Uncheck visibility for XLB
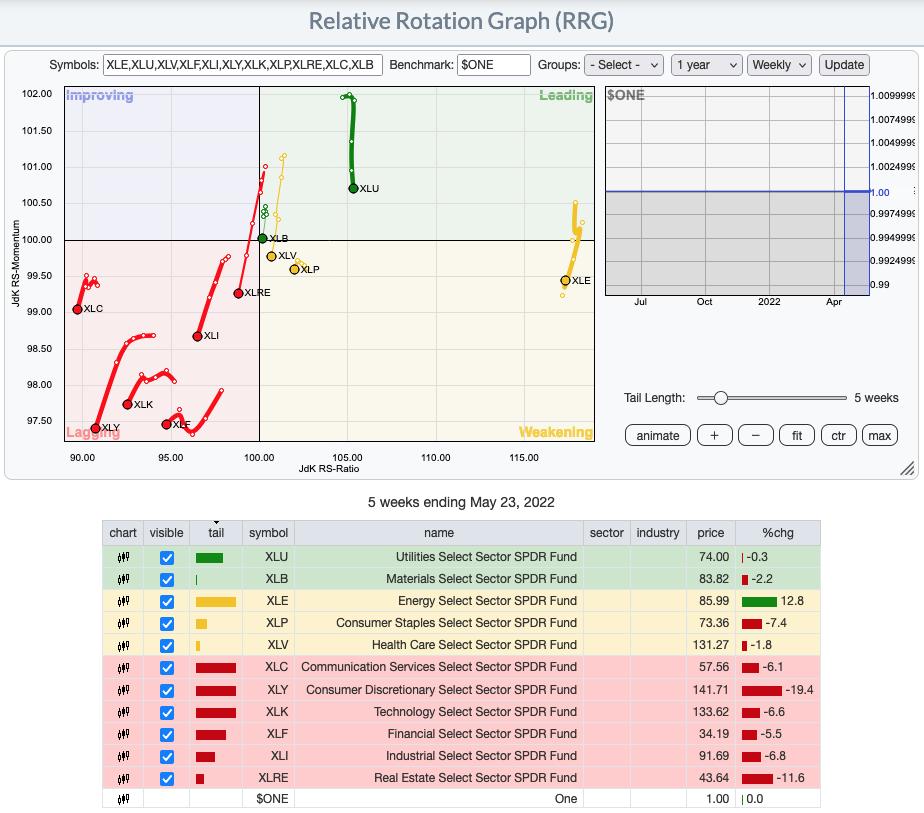The image size is (924, 813). point(167,580)
